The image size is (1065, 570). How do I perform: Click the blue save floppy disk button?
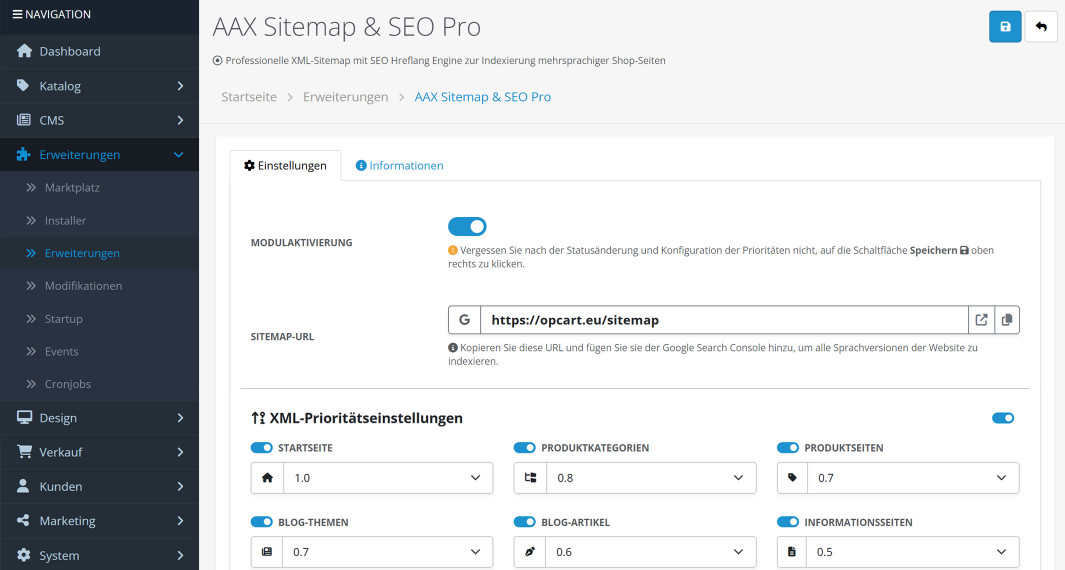tap(1005, 27)
